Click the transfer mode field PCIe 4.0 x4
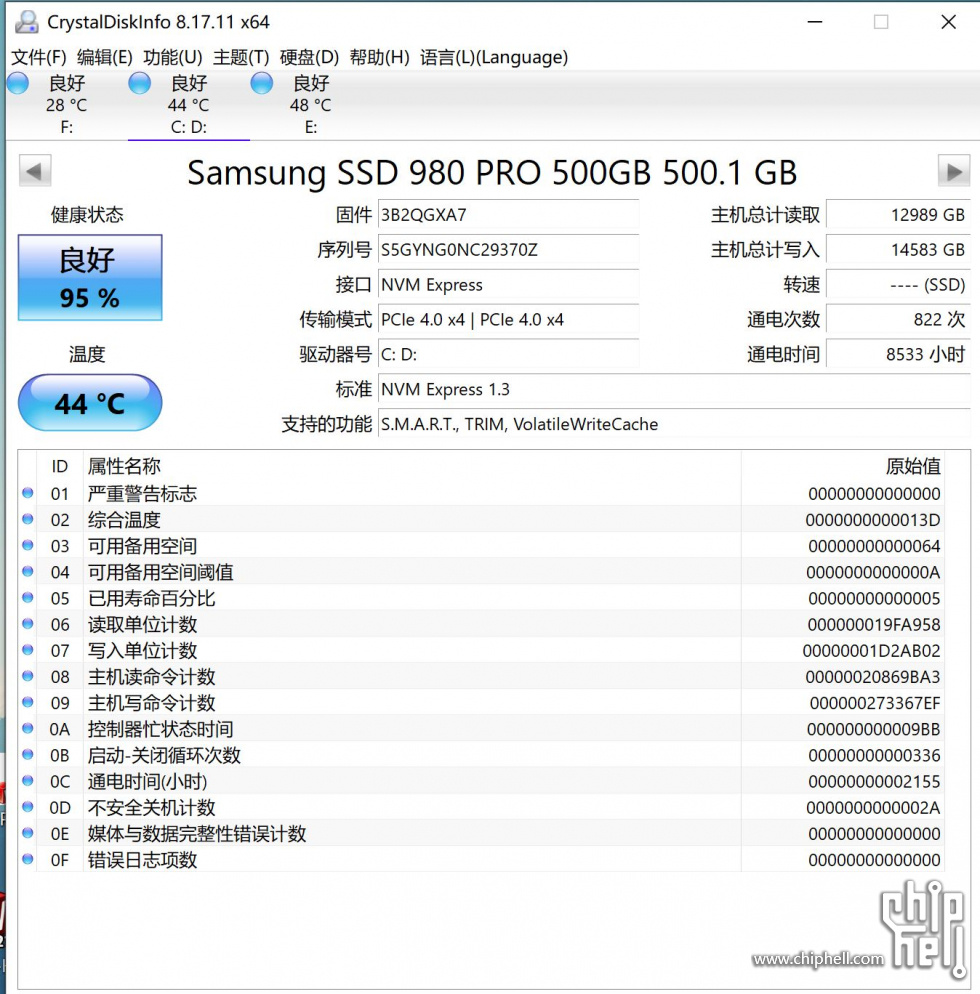980x994 pixels. [x=508, y=320]
